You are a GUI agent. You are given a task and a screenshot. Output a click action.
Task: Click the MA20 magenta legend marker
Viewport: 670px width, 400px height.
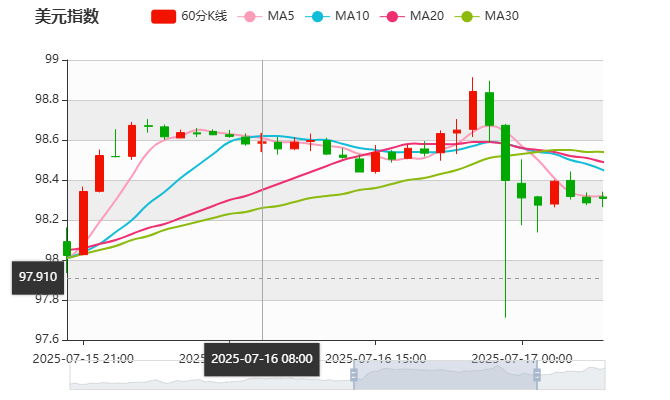393,16
